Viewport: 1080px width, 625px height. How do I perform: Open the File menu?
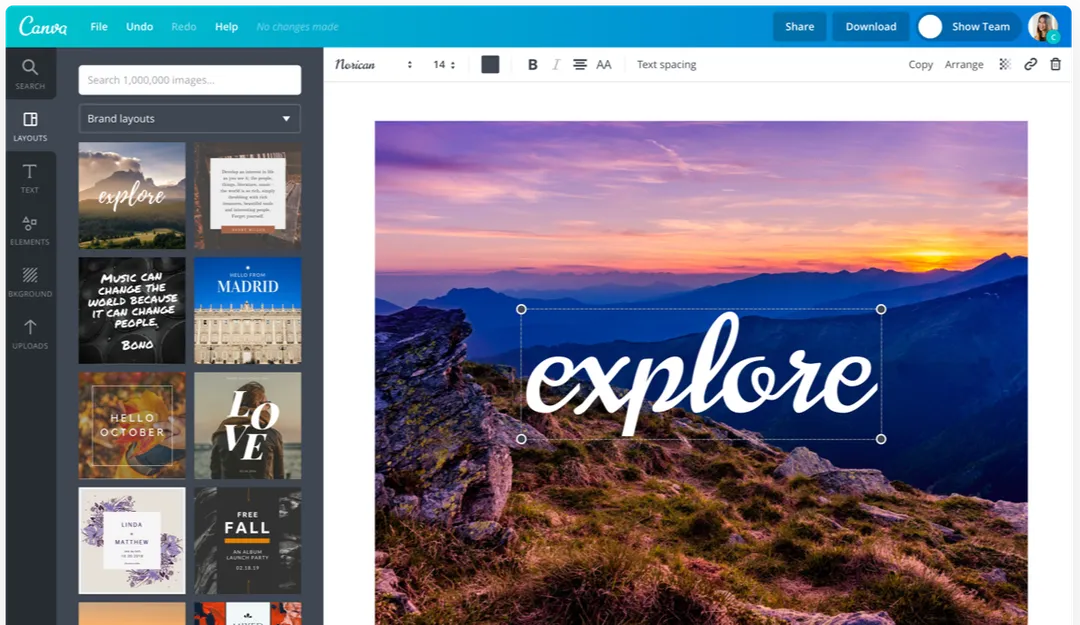pos(99,27)
